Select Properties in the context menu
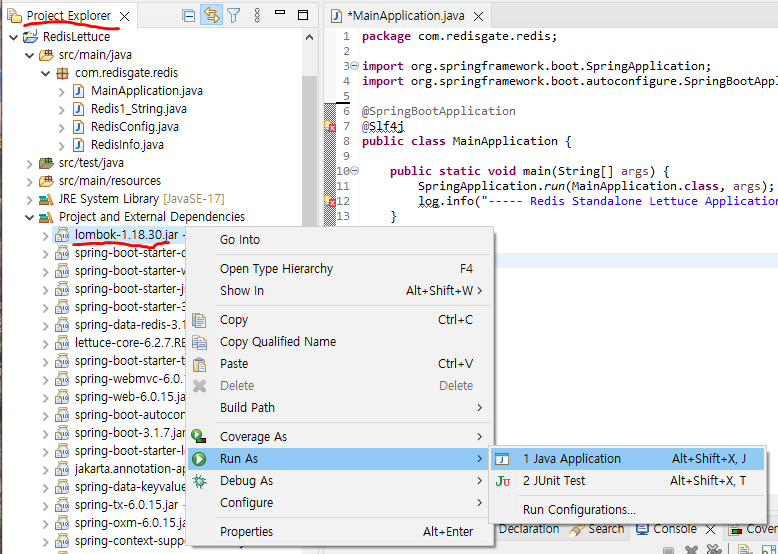This screenshot has width=778, height=554. point(246,532)
